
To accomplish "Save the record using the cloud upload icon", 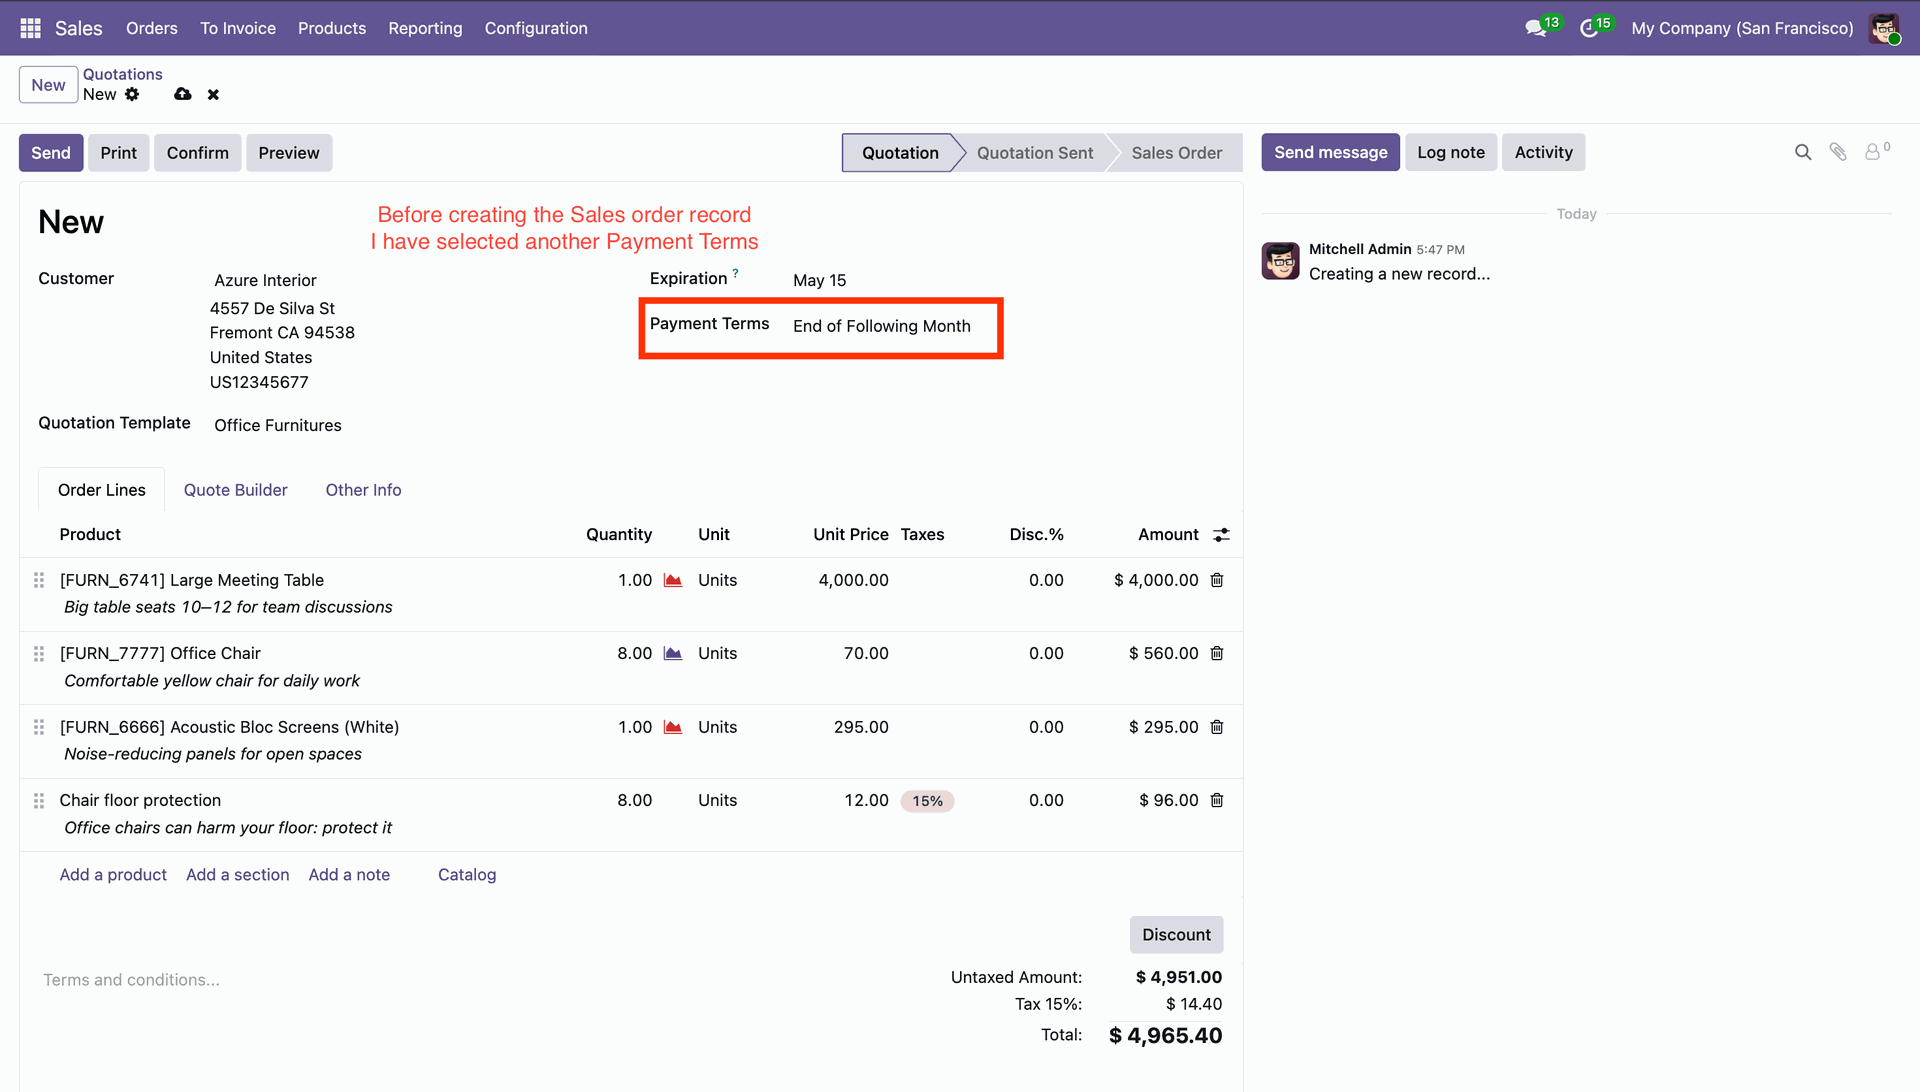I will point(182,94).
